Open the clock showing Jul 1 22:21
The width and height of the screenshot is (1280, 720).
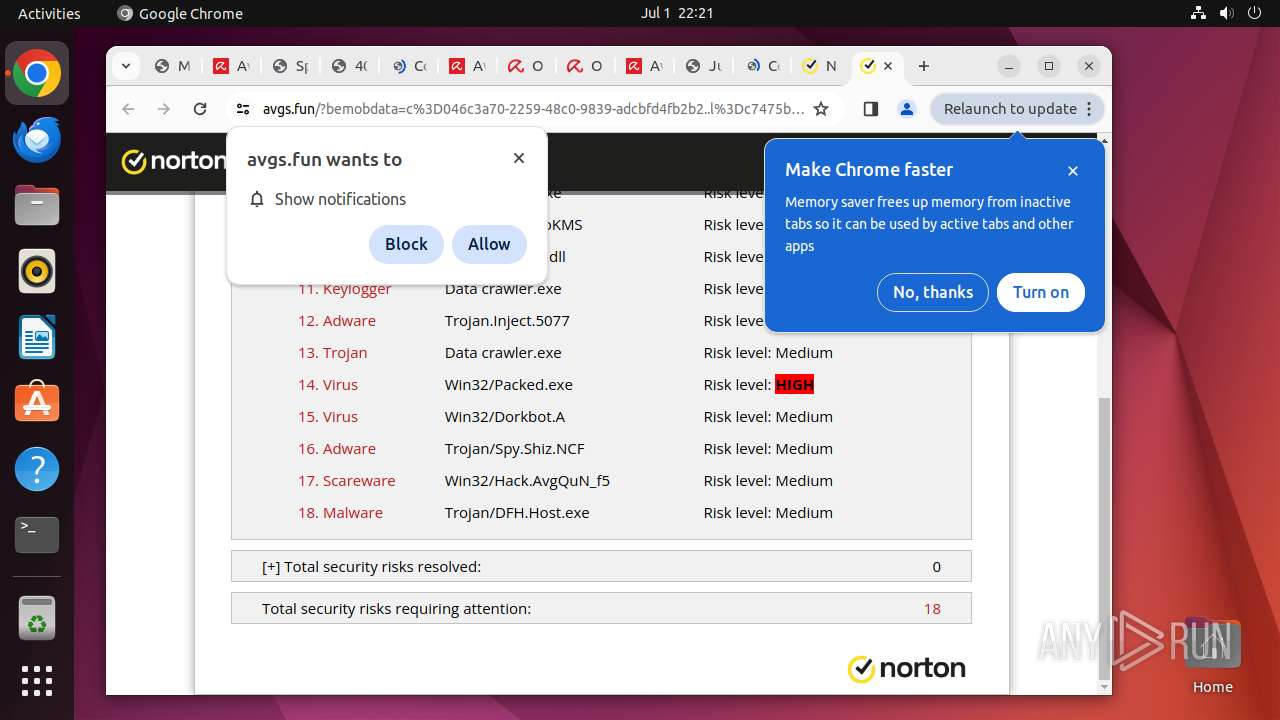coord(677,13)
